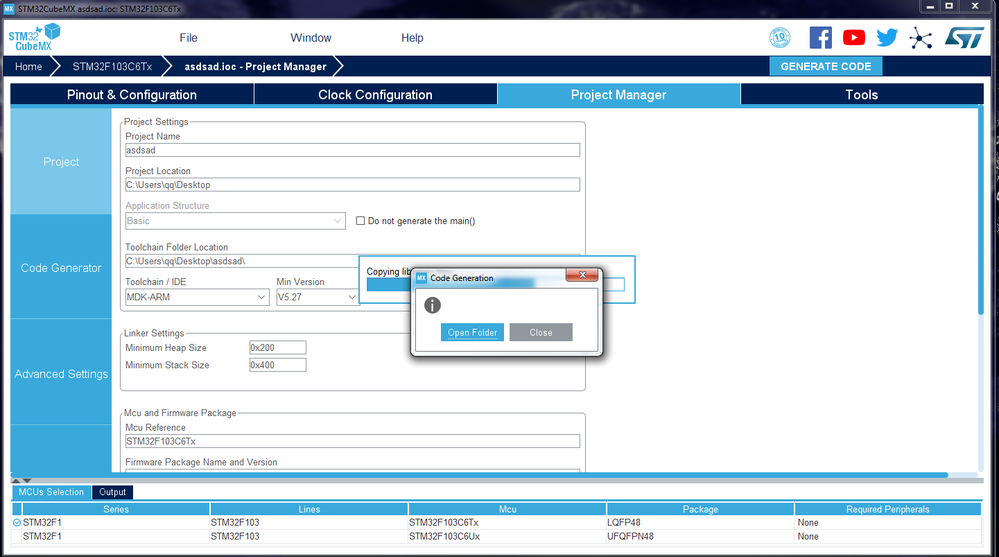Close the Code Generation dialog with red X
This screenshot has width=999, height=557.
(x=582, y=275)
